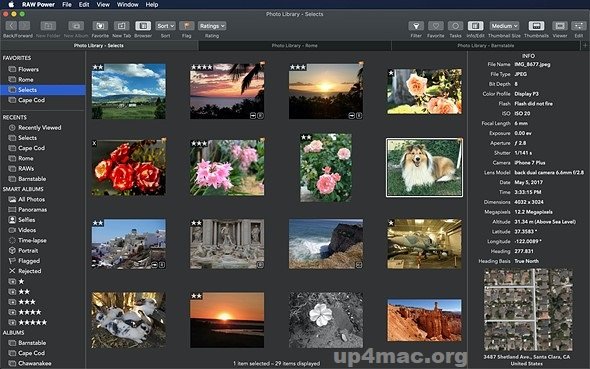Open the View menu
Image resolution: width=590 pixels, height=369 pixels.
tap(103, 5)
